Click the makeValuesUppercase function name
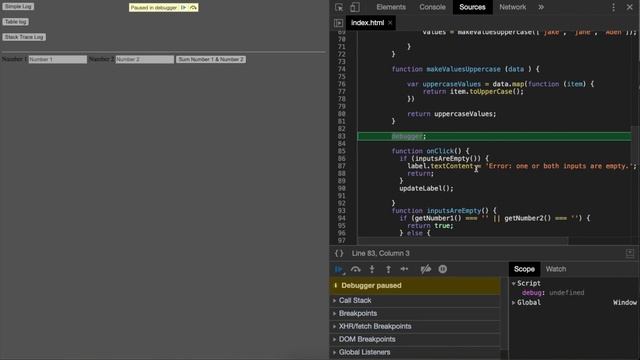The width and height of the screenshot is (640, 360). pos(463,69)
